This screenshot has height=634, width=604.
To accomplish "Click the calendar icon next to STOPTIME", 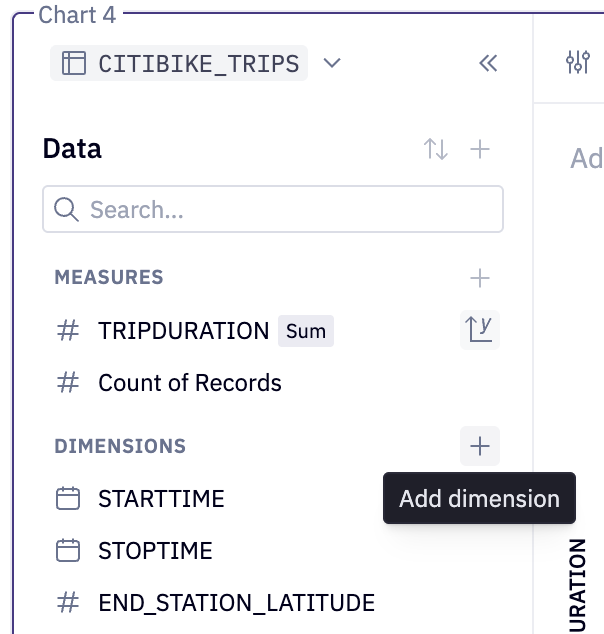I will (x=68, y=550).
